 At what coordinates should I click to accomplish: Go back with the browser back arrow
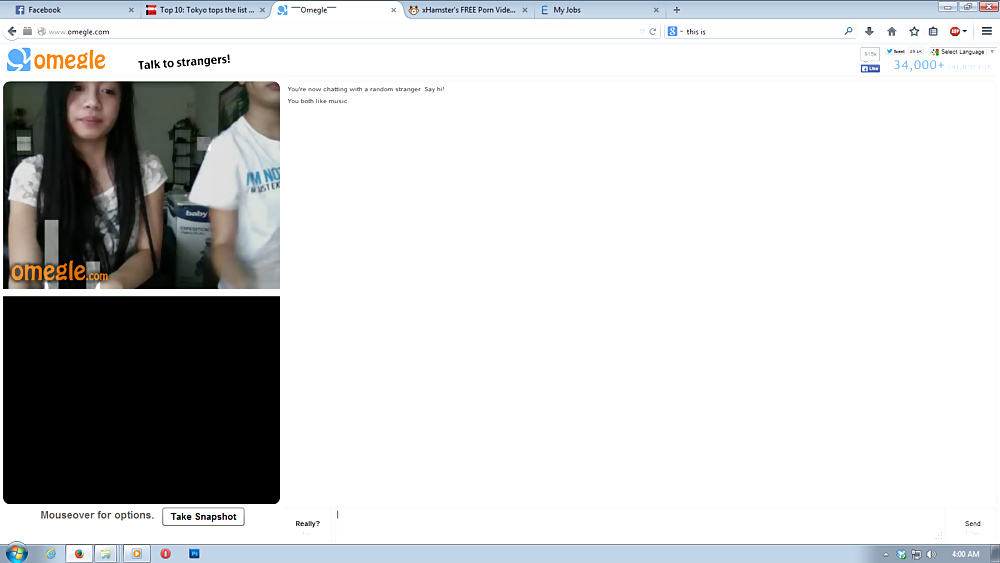(12, 31)
